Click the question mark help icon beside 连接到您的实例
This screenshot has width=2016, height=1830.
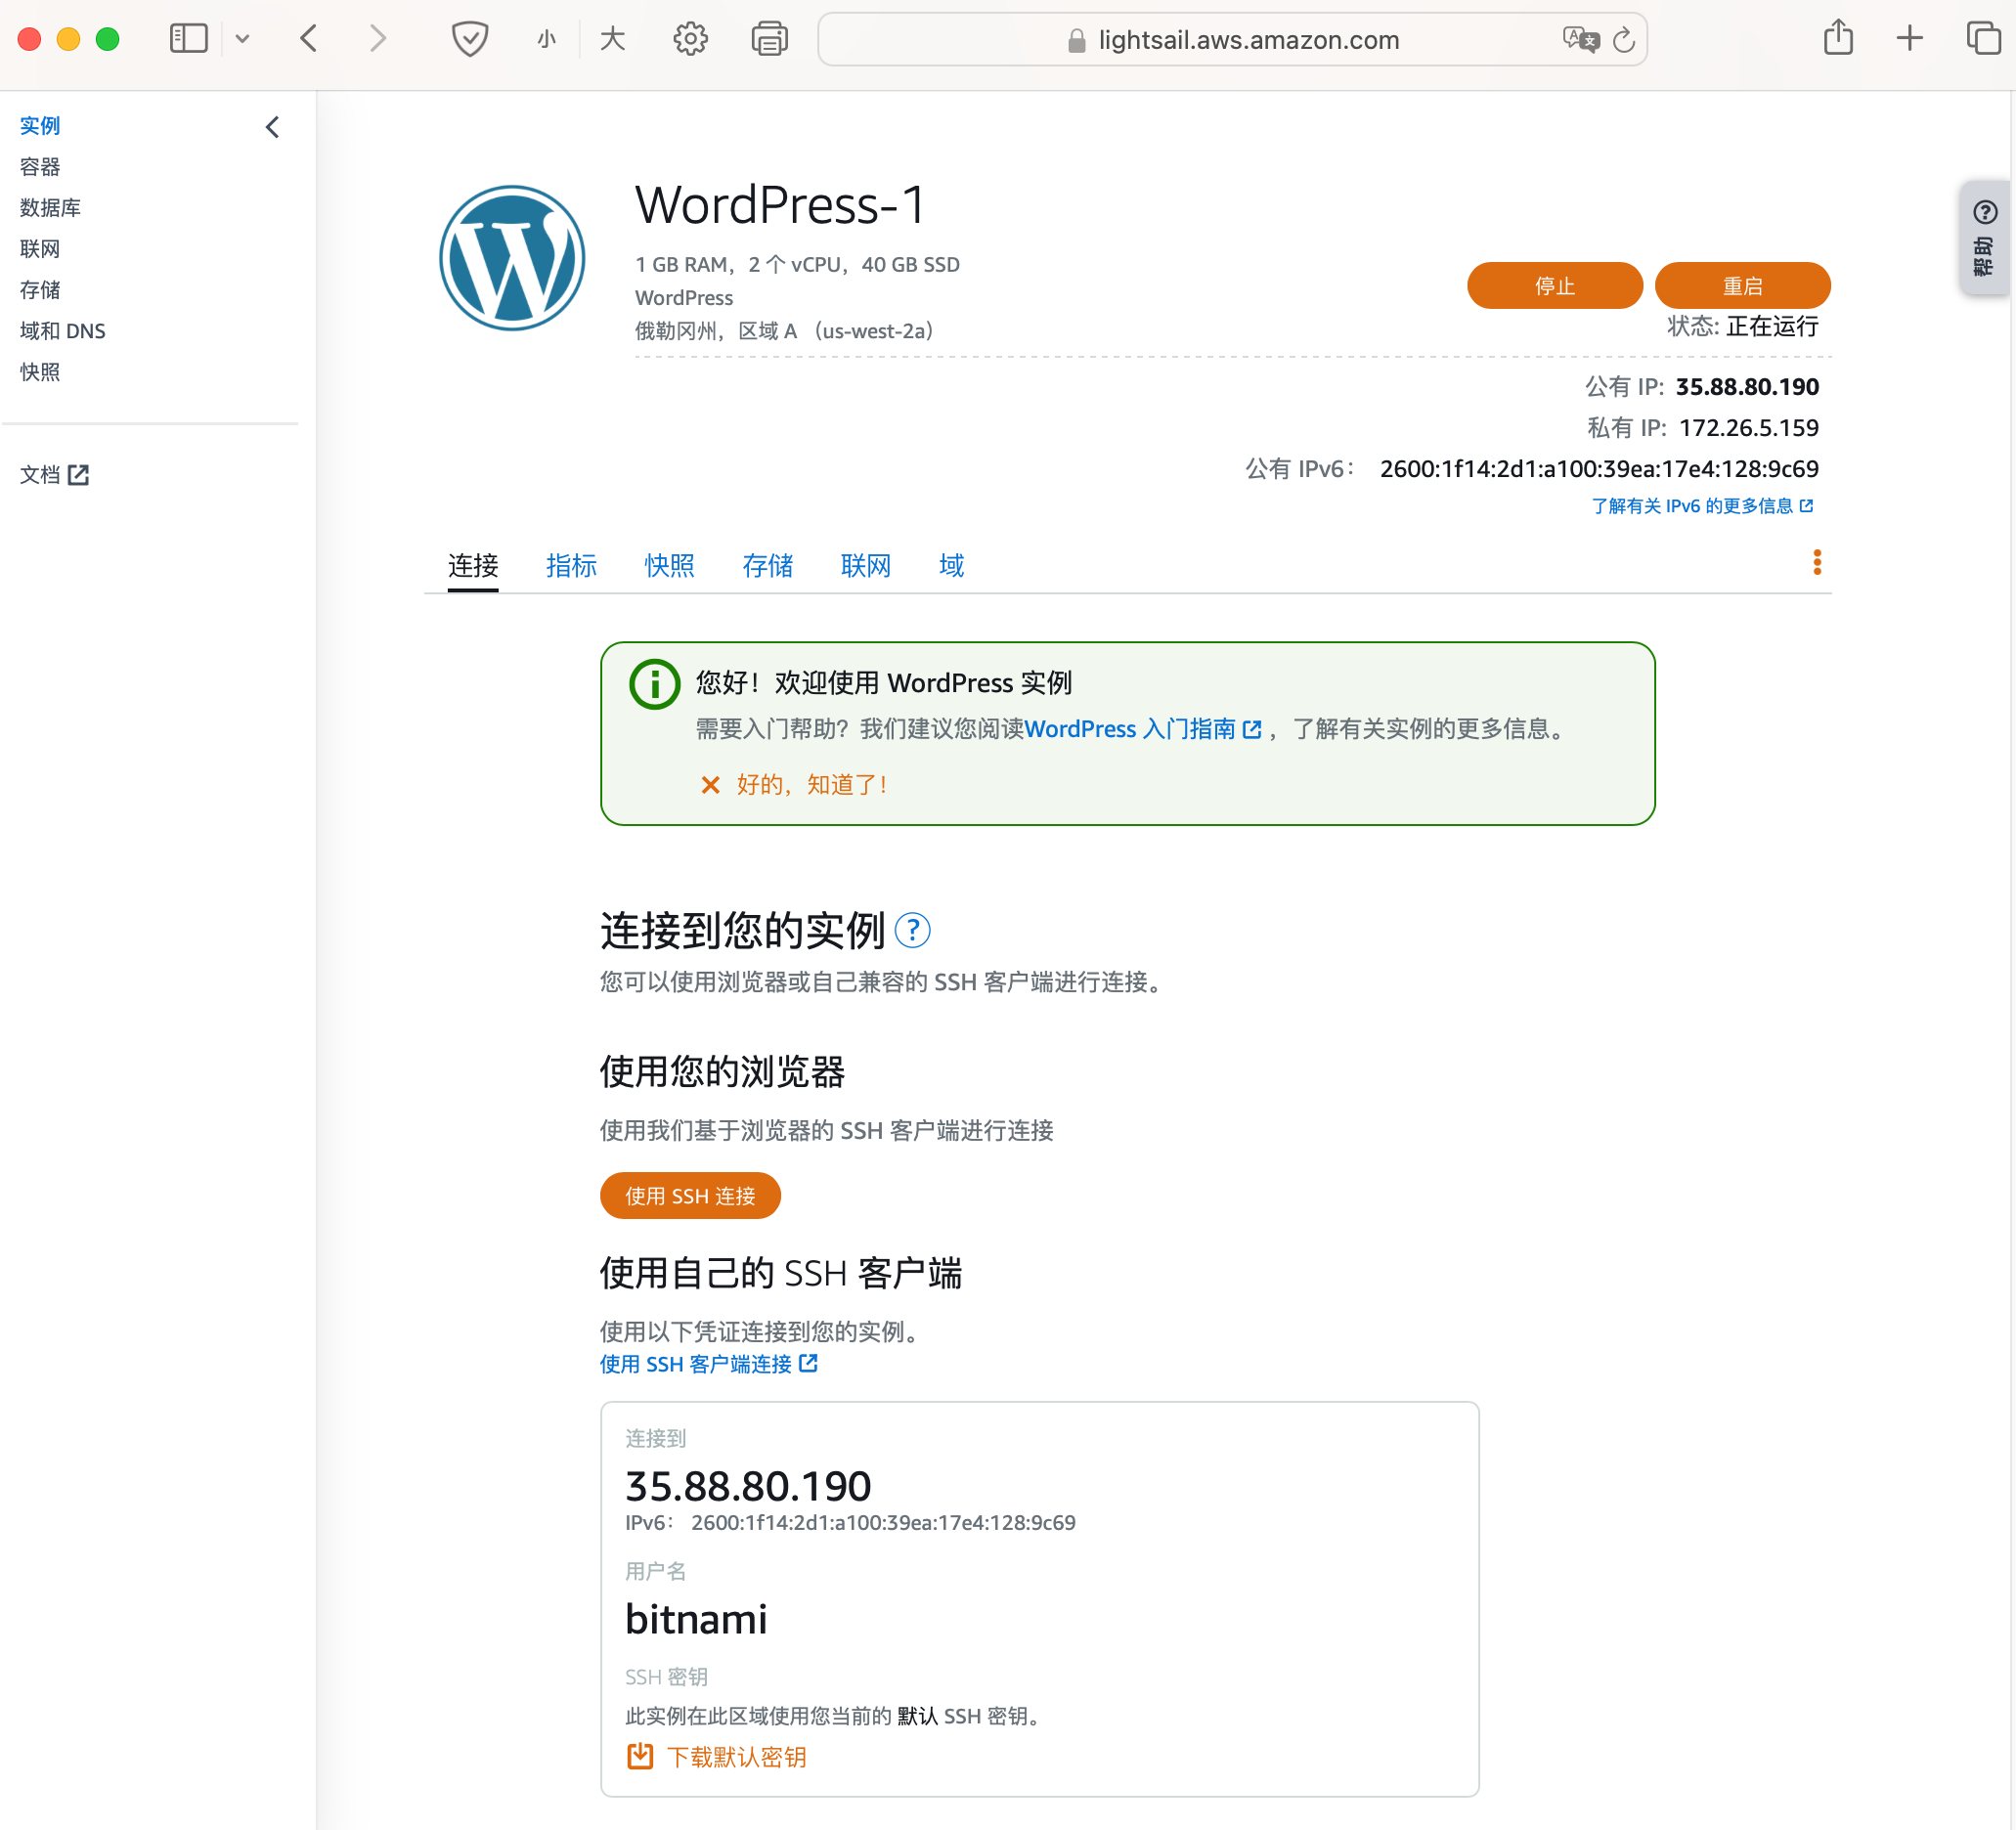point(912,931)
